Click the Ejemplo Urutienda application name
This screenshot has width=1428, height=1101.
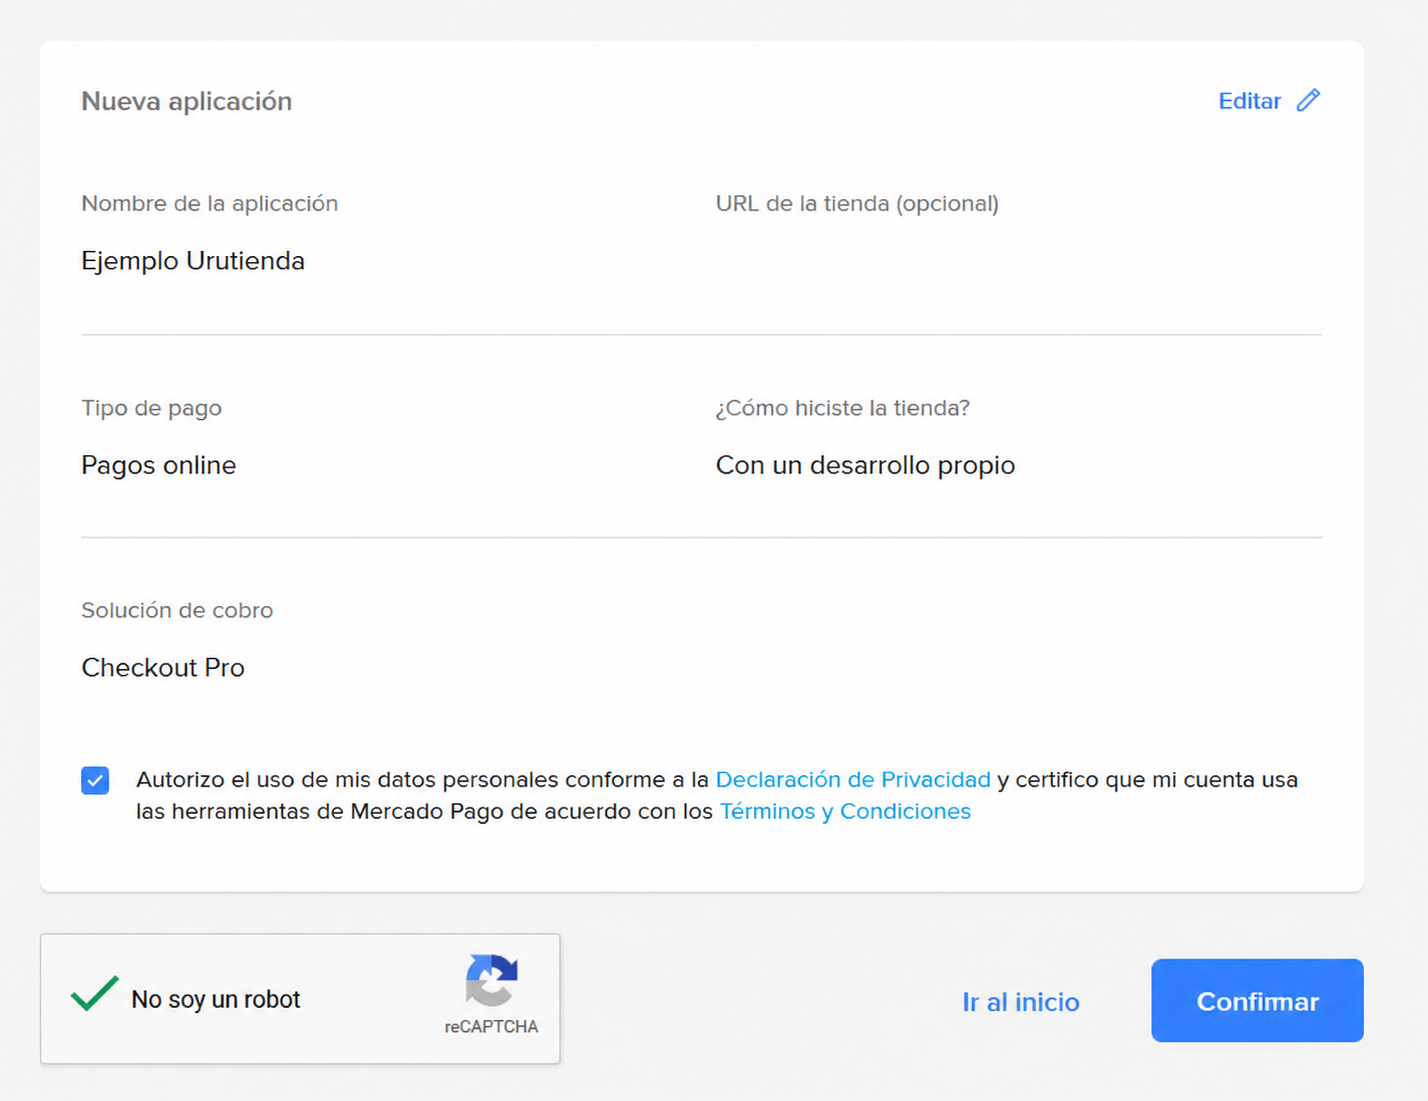pos(193,261)
